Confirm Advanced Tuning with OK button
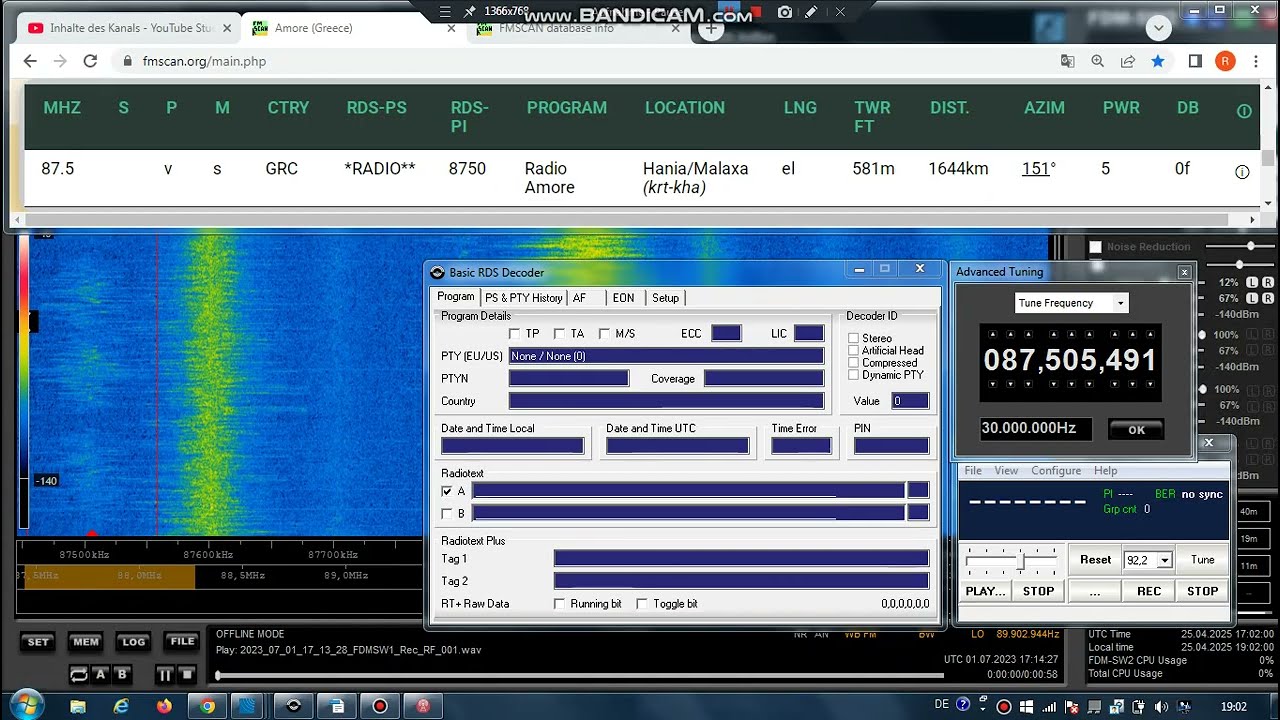The image size is (1280, 720). pyautogui.click(x=1136, y=430)
